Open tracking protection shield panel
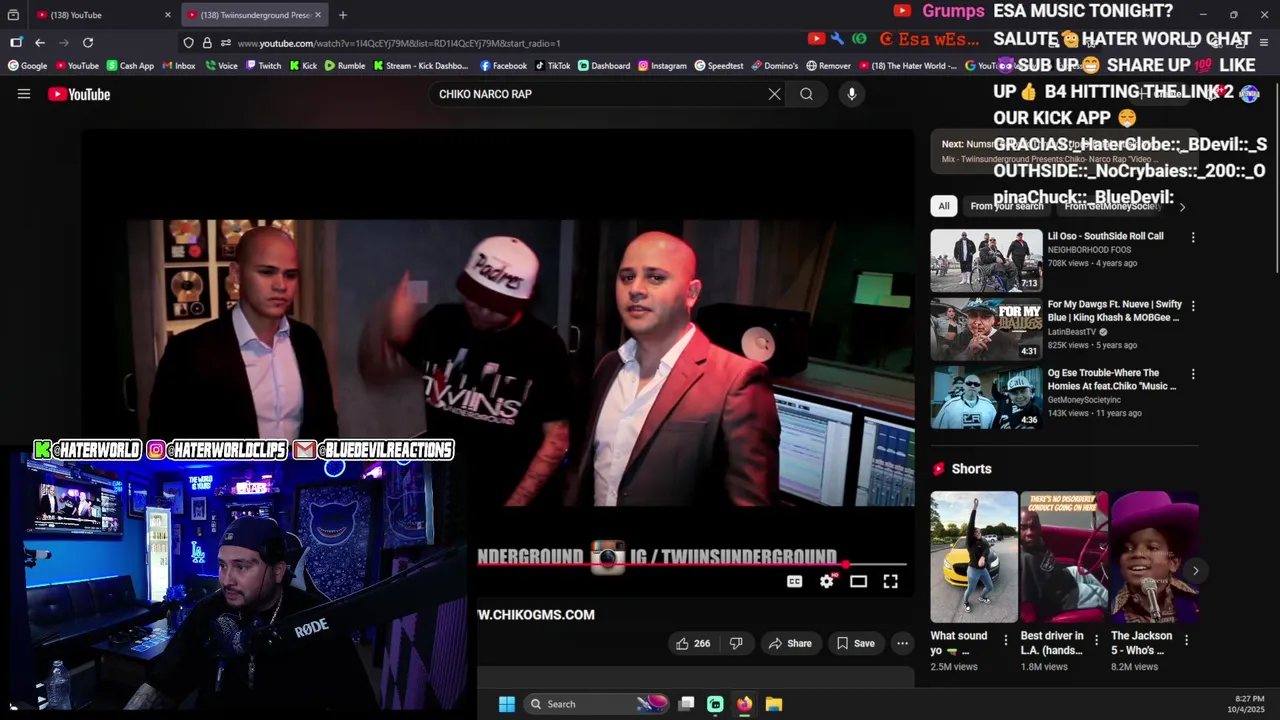Viewport: 1280px width, 720px height. click(188, 43)
